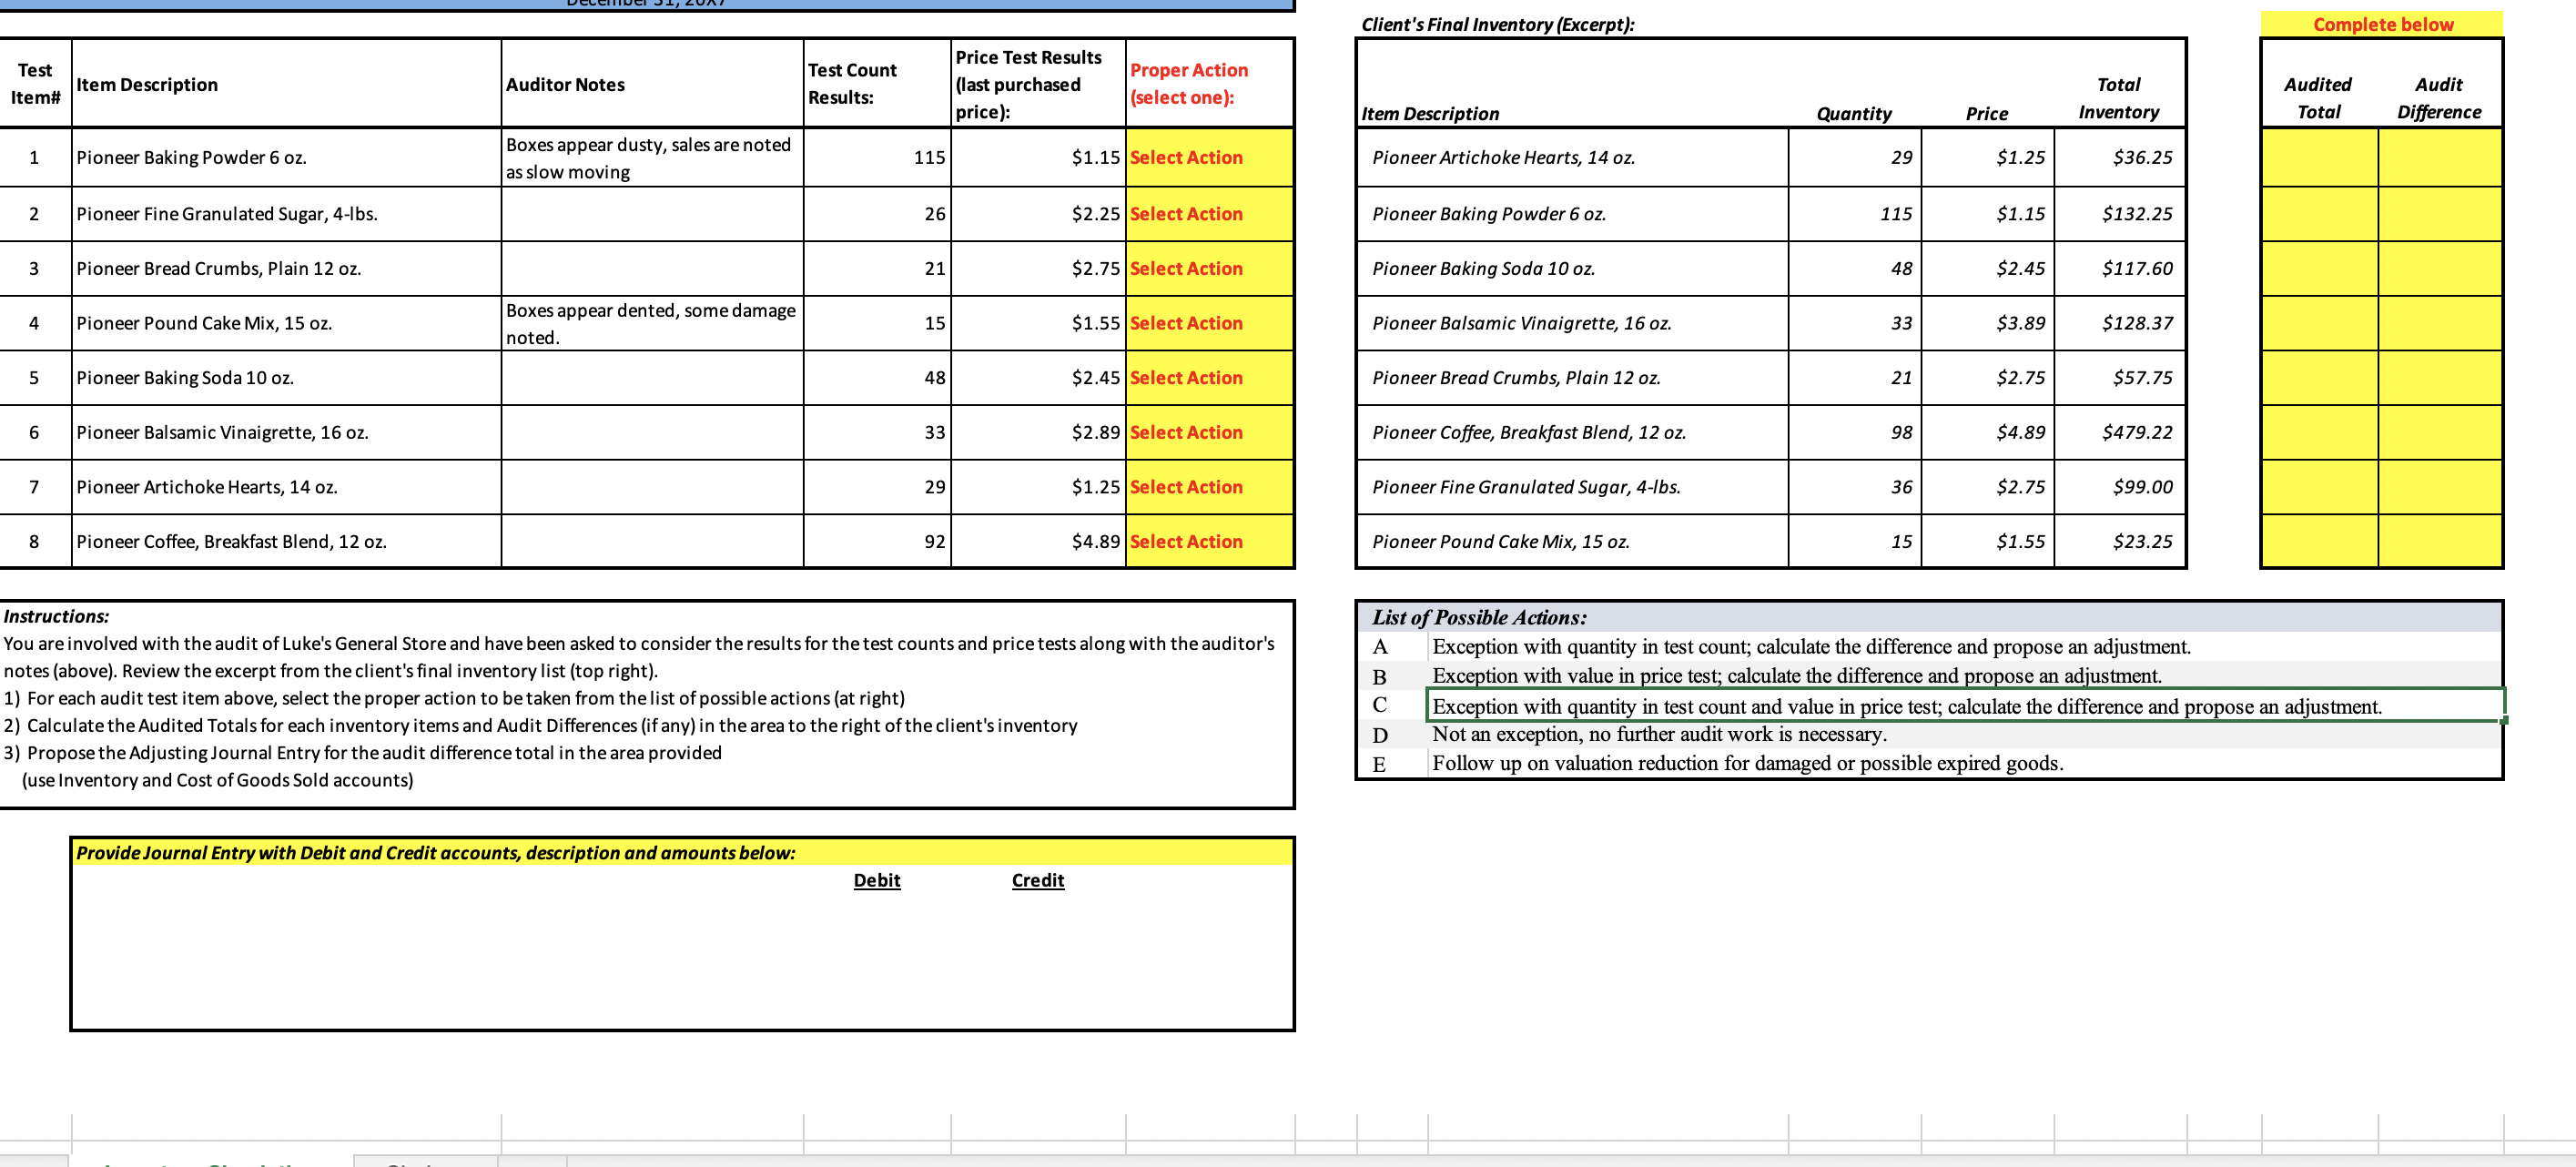Image resolution: width=2576 pixels, height=1167 pixels.
Task: Open Select Action for Fine Granulated Sugar
Action: (x=1208, y=214)
